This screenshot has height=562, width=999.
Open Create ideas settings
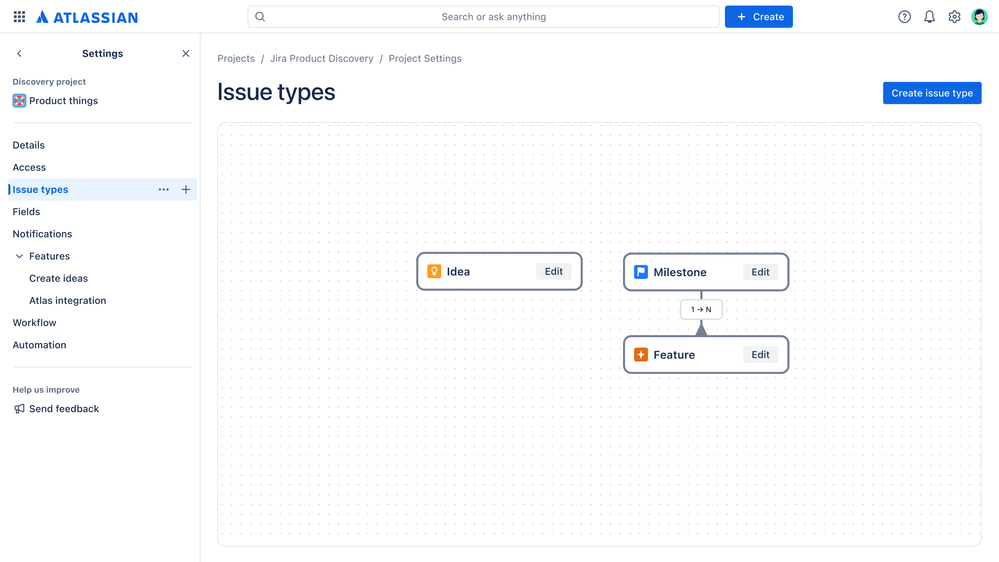[x=59, y=278]
